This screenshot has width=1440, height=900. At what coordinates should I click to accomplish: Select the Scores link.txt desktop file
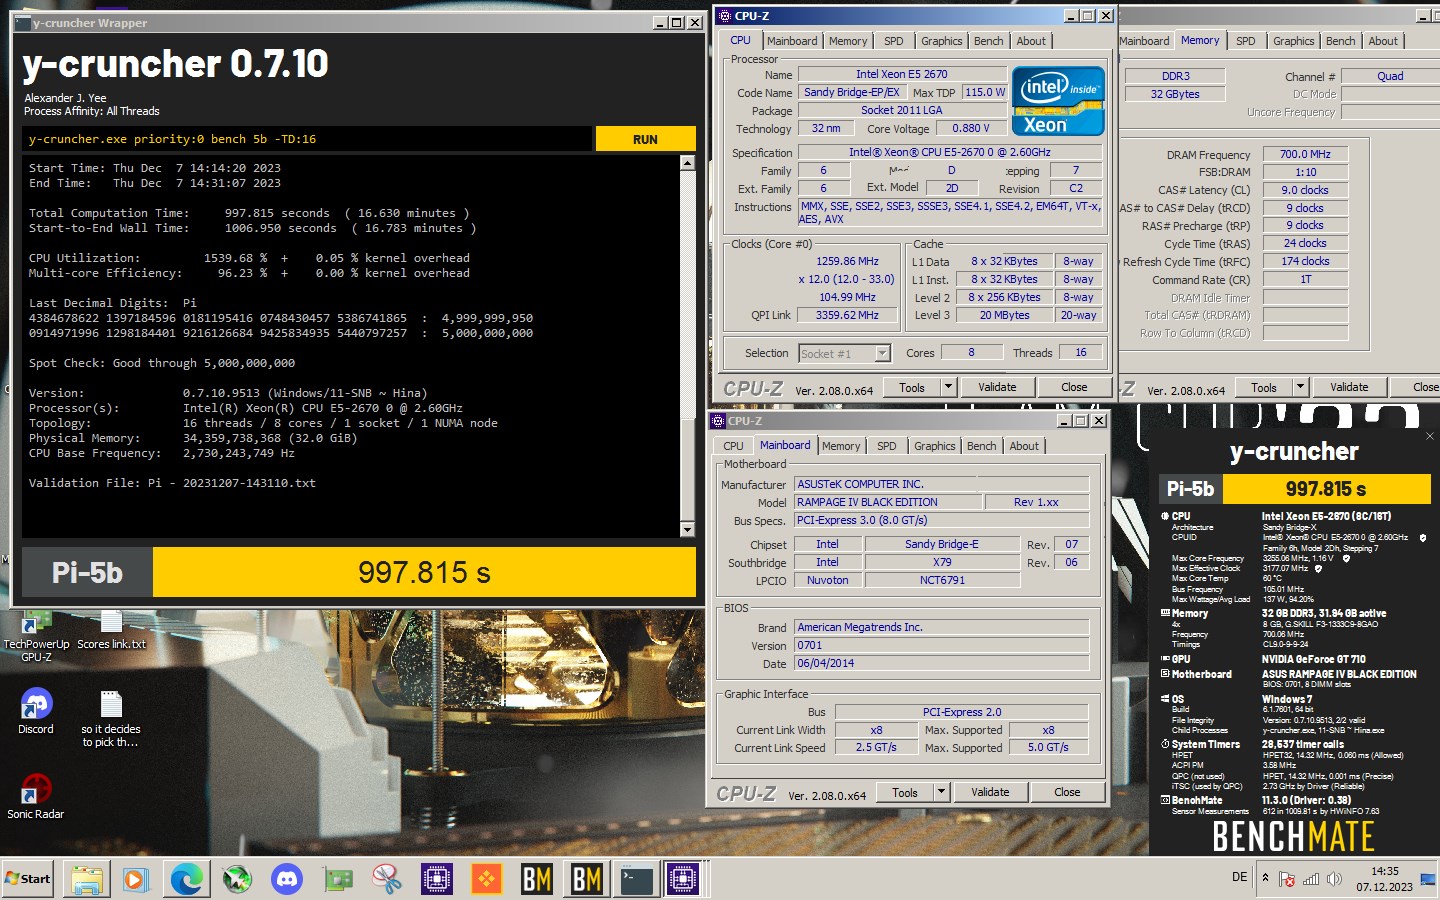click(111, 630)
